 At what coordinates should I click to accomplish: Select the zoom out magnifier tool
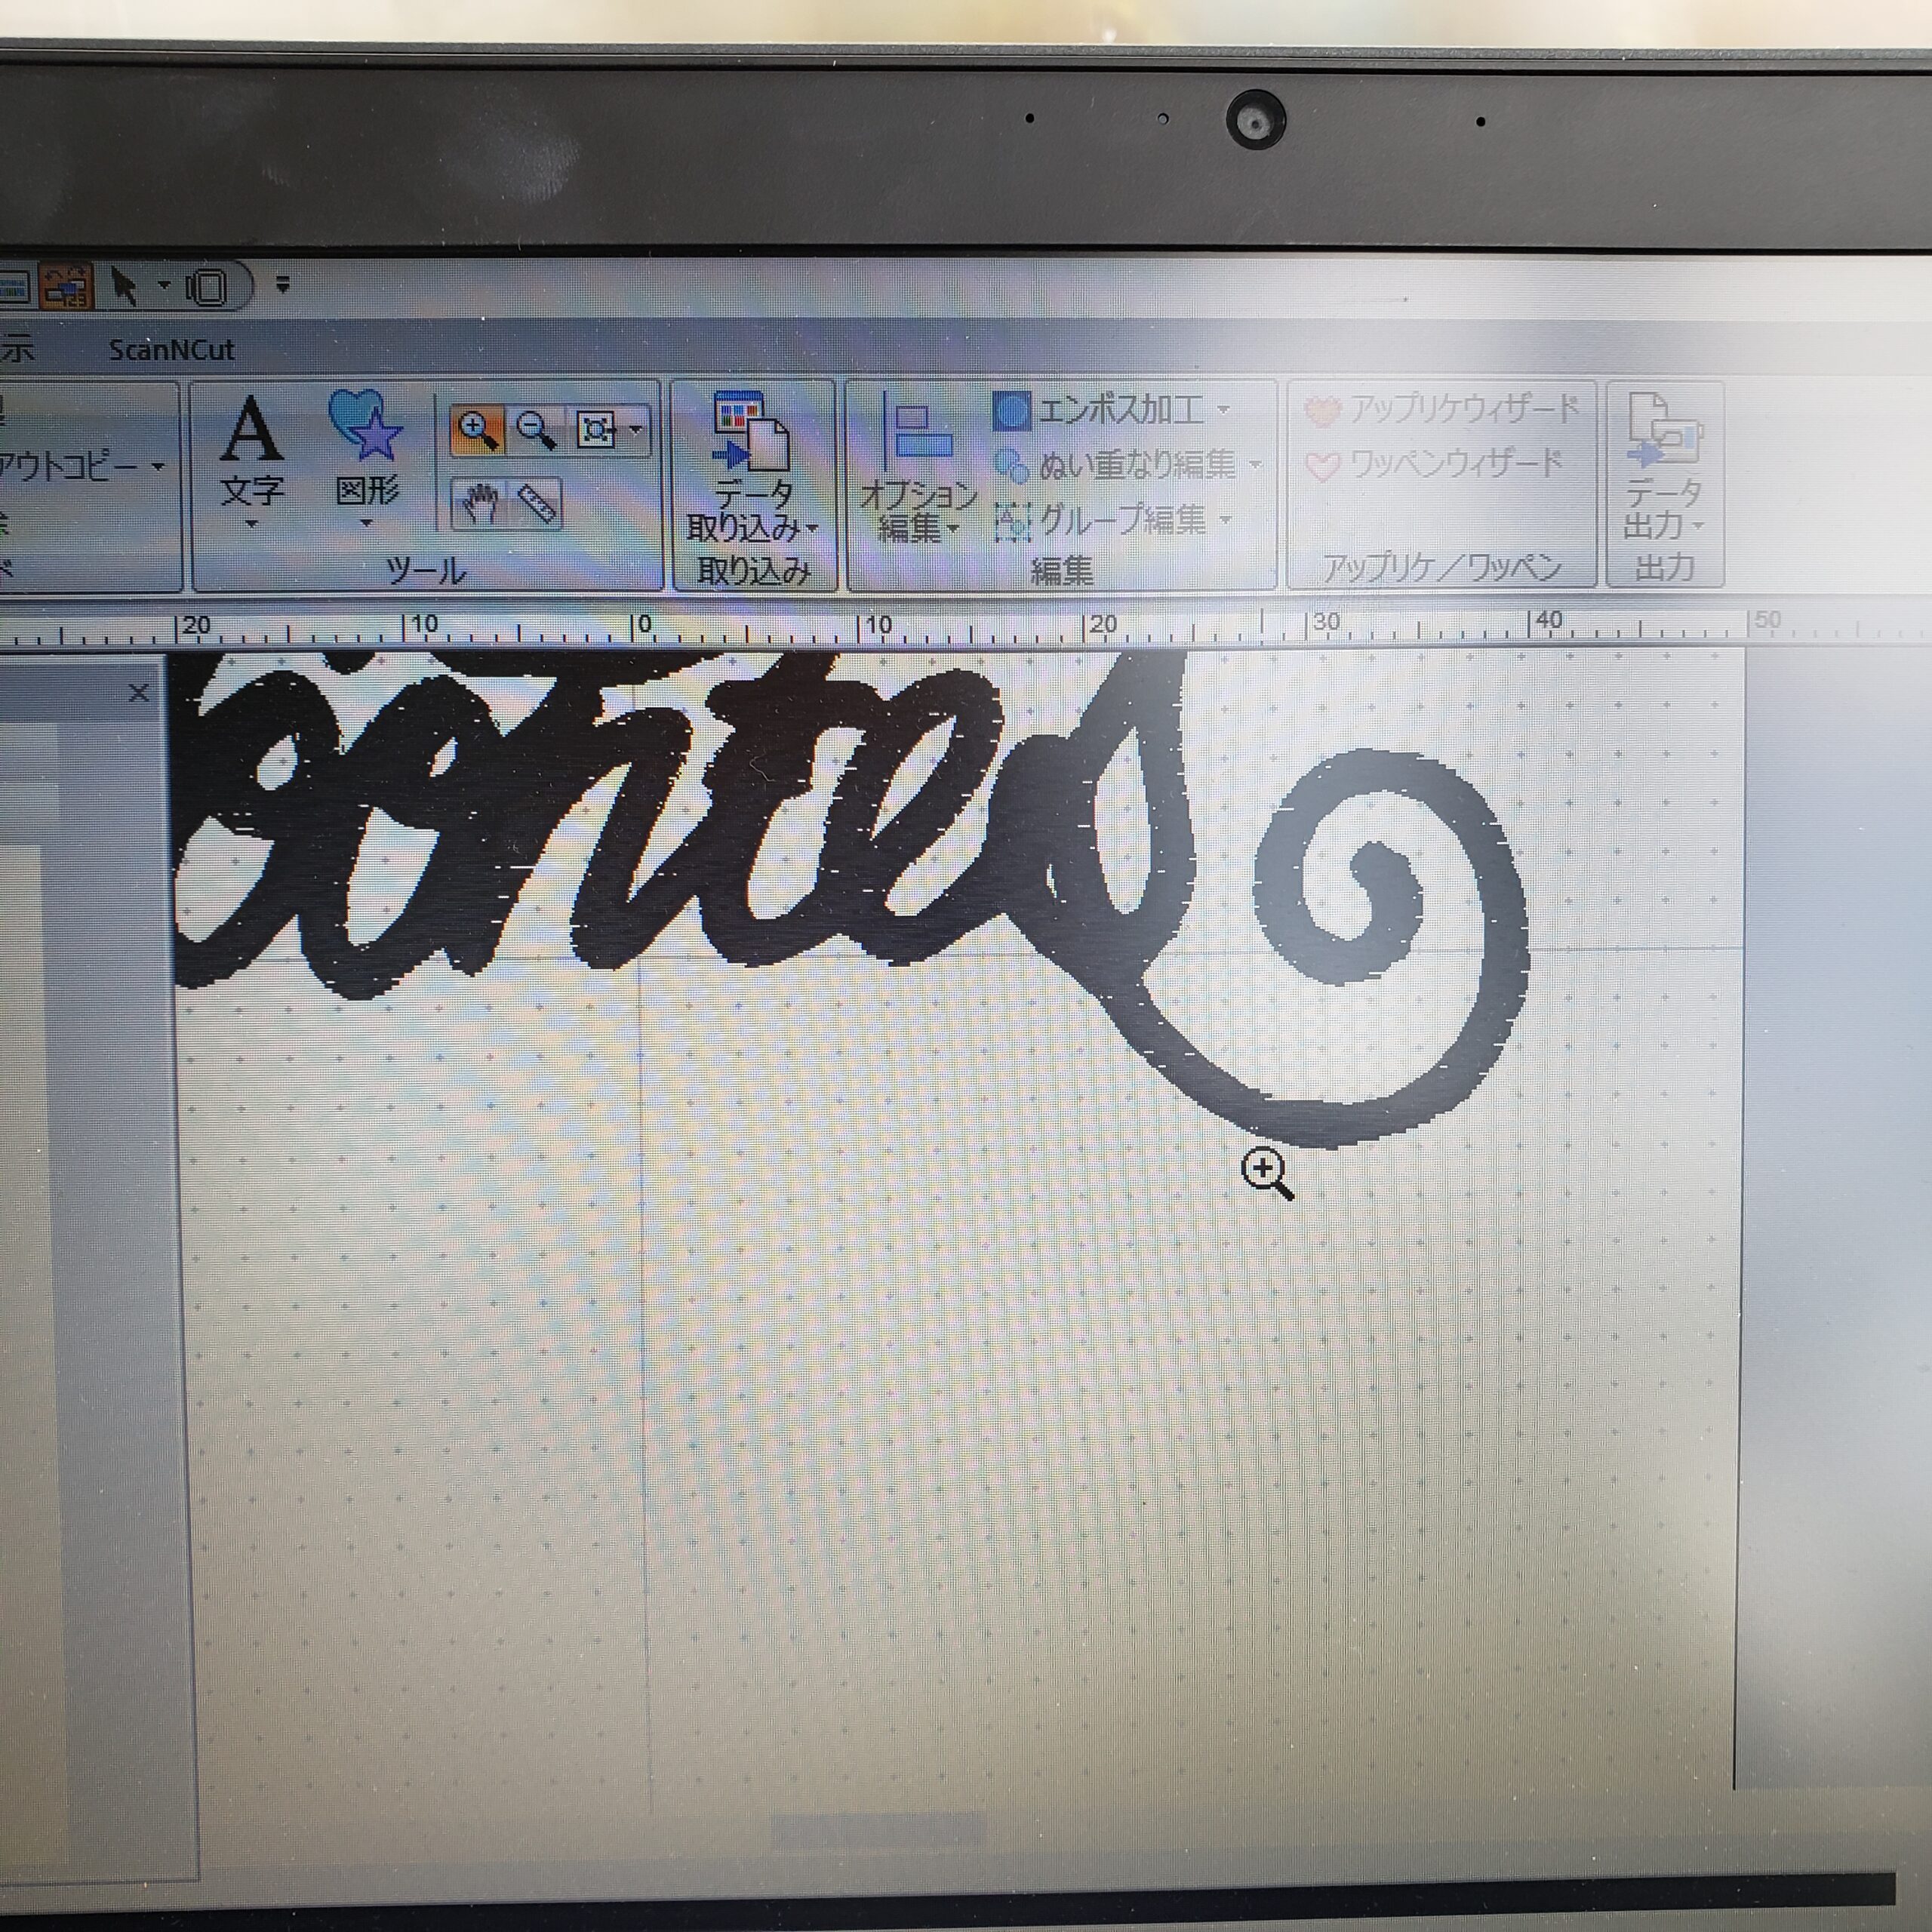[537, 431]
